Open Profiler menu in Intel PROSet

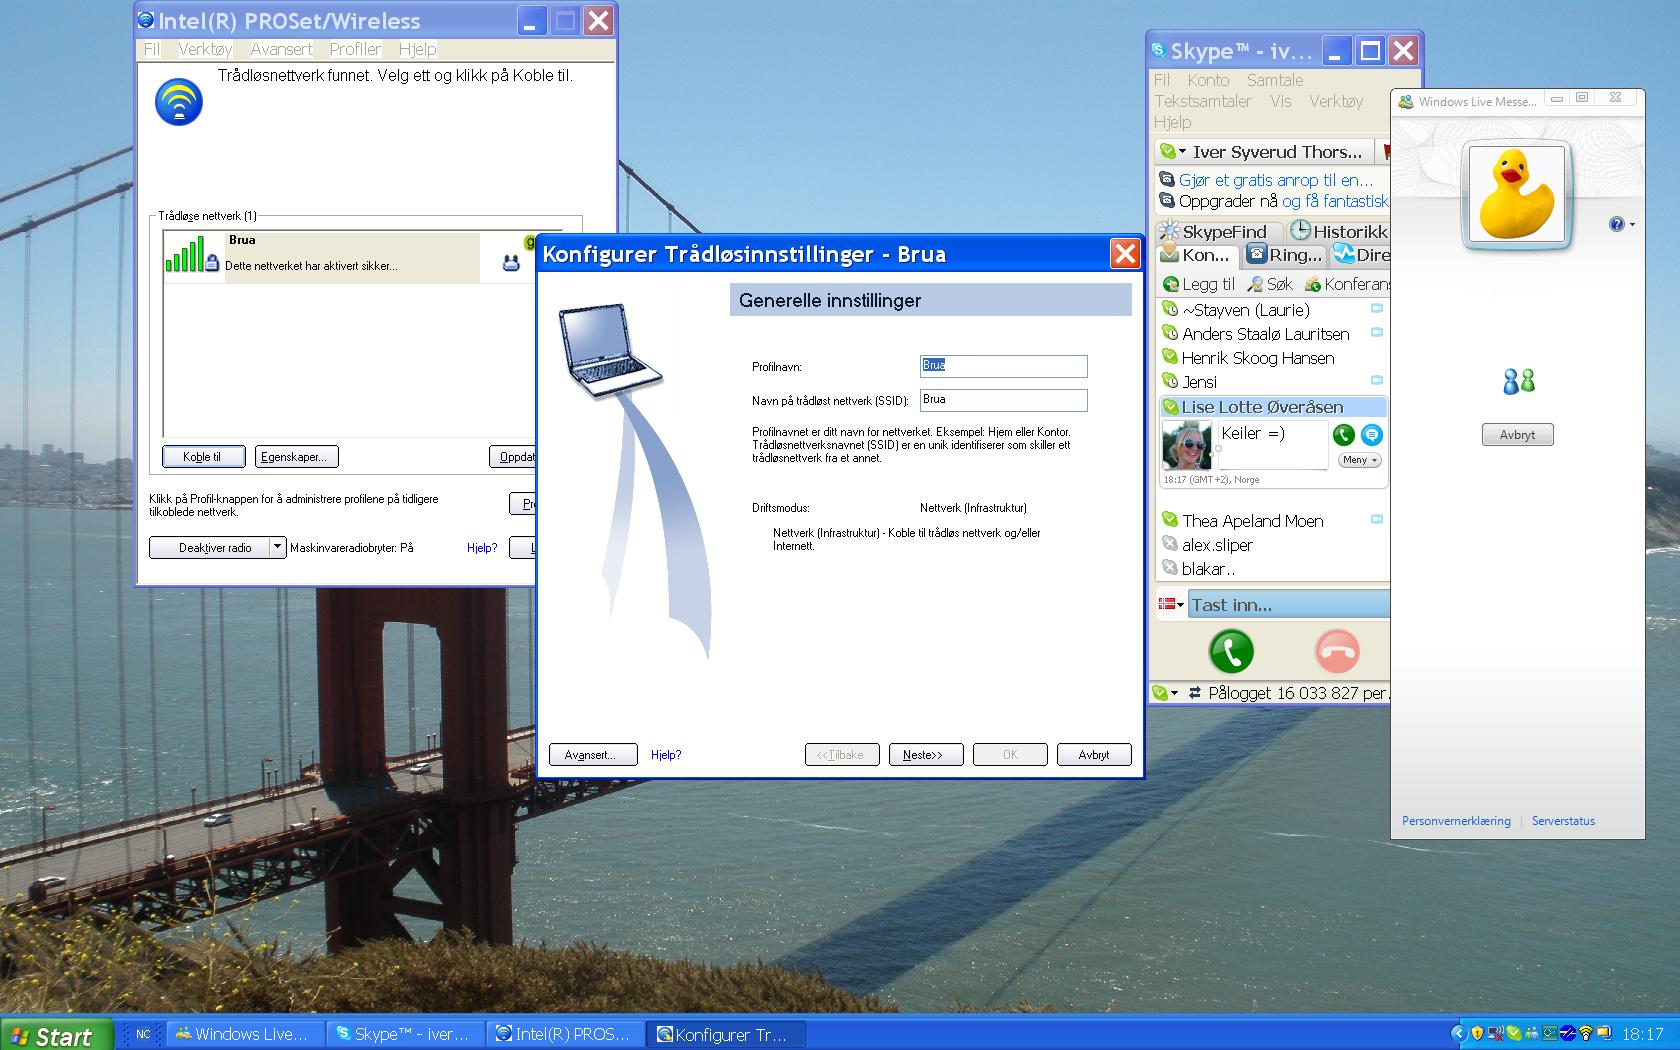[355, 49]
